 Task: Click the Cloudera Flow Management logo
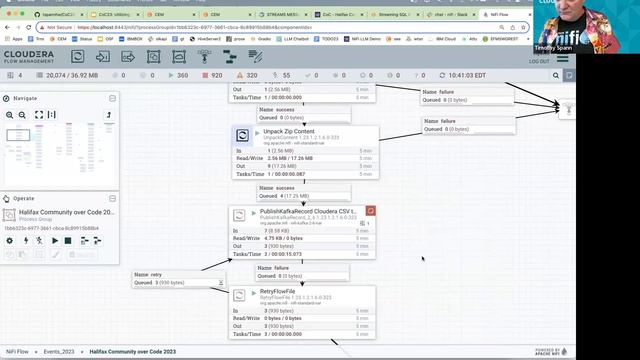coord(29,57)
